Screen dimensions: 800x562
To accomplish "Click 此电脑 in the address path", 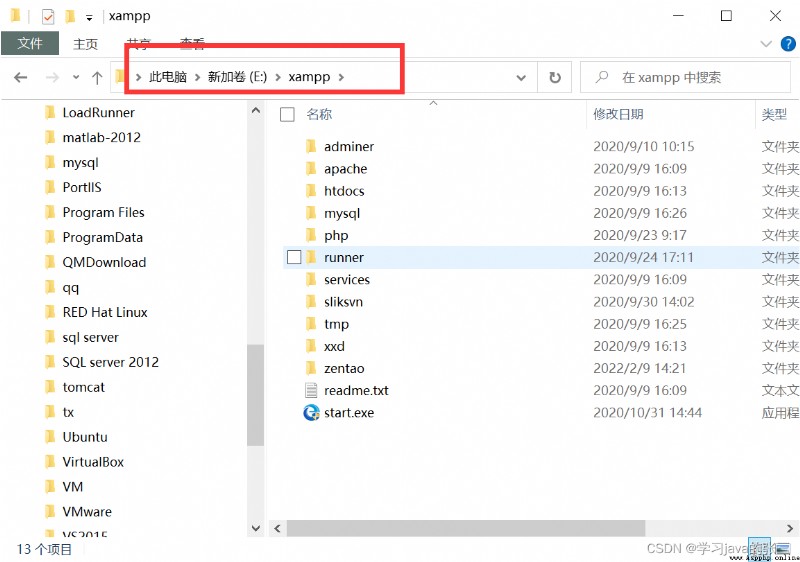I will click(x=168, y=77).
